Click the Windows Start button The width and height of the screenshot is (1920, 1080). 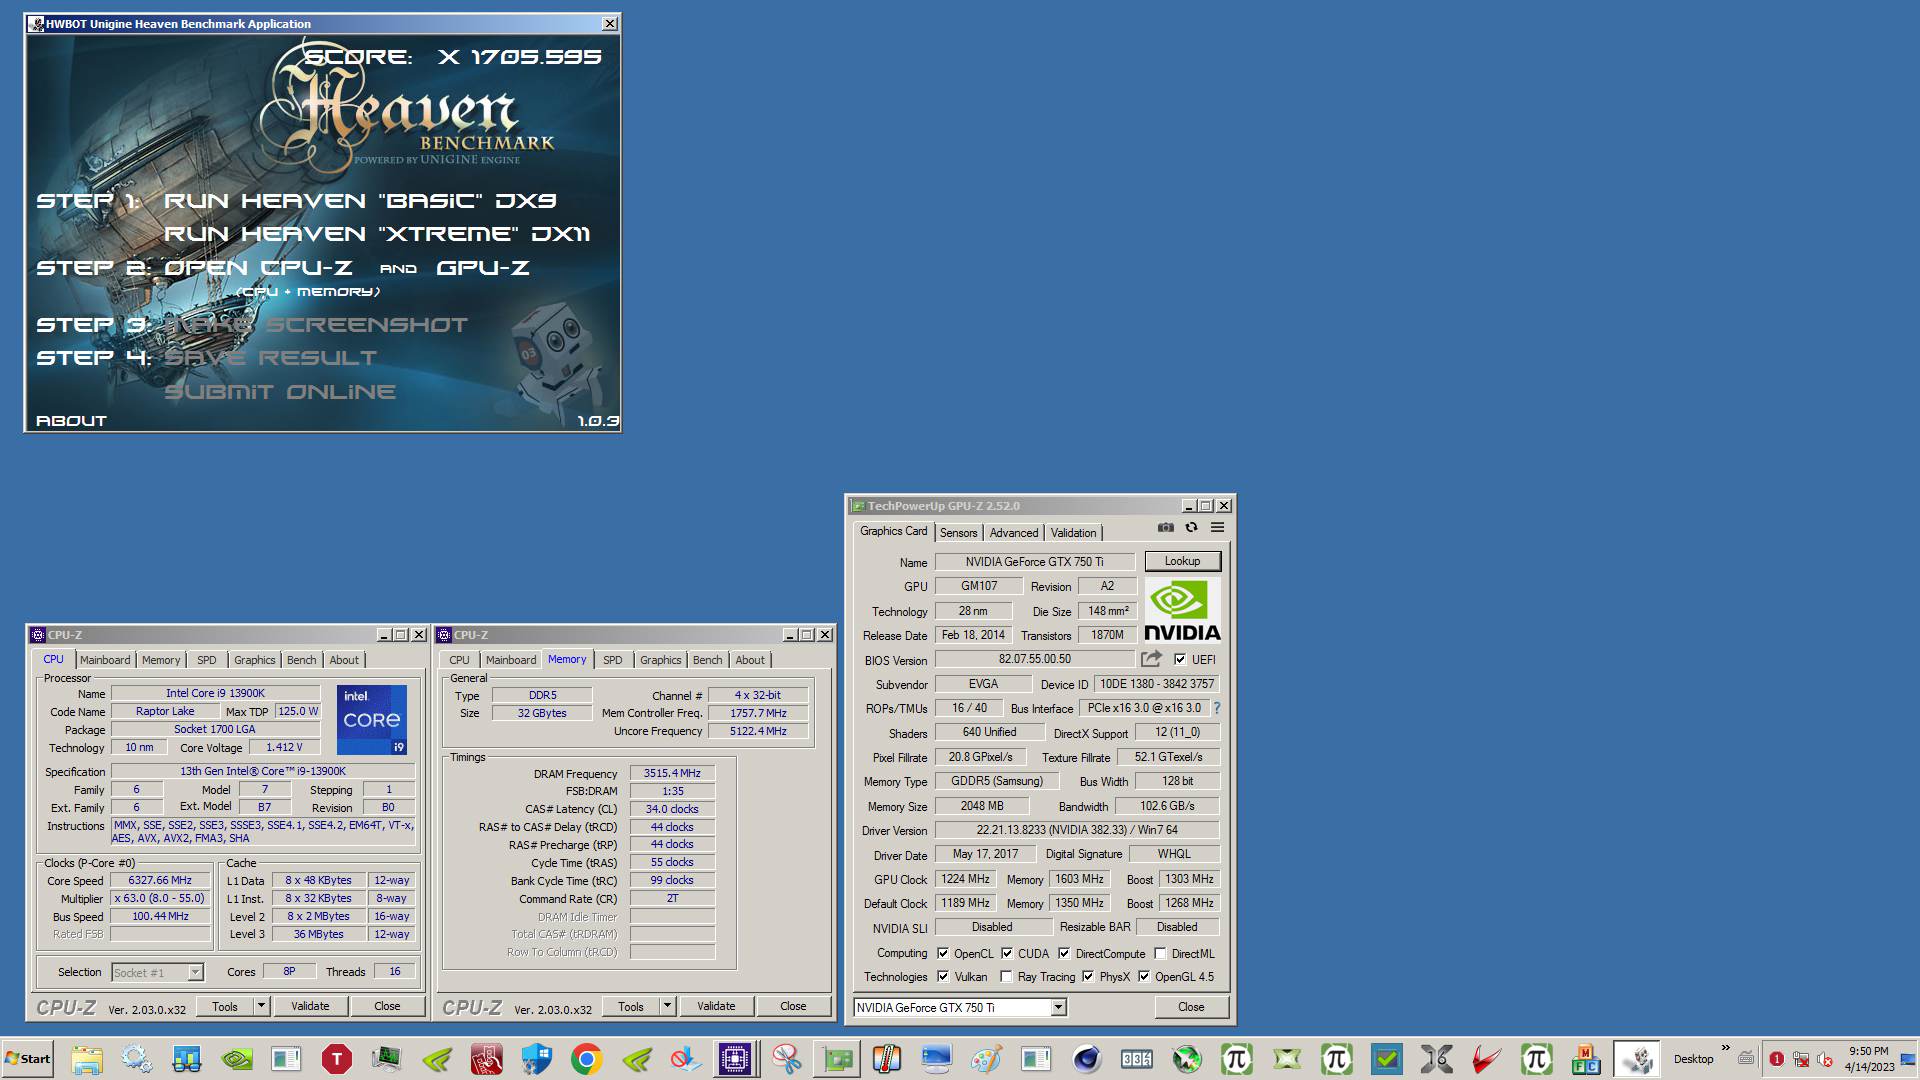[x=27, y=1059]
